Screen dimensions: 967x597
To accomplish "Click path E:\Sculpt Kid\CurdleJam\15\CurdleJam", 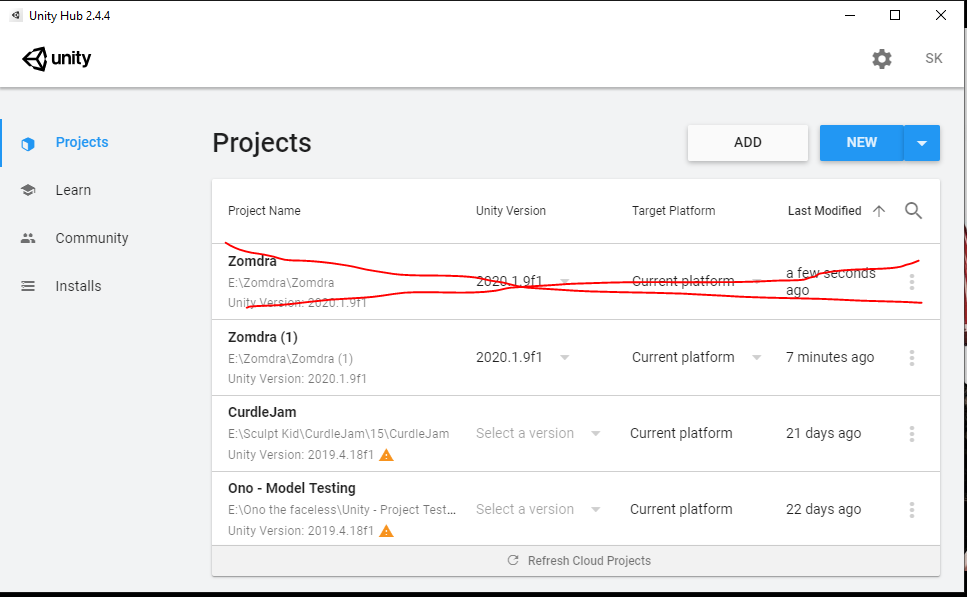I will [x=339, y=434].
